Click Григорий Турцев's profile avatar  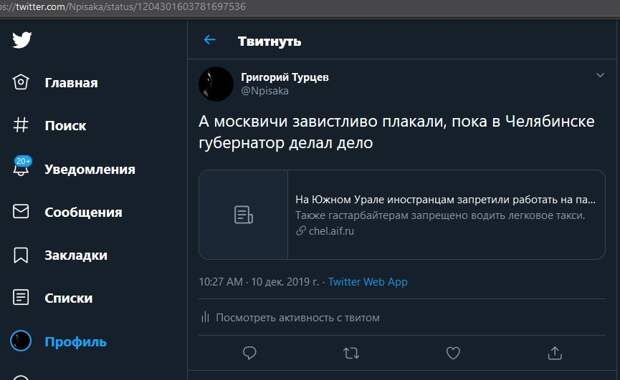pyautogui.click(x=216, y=84)
